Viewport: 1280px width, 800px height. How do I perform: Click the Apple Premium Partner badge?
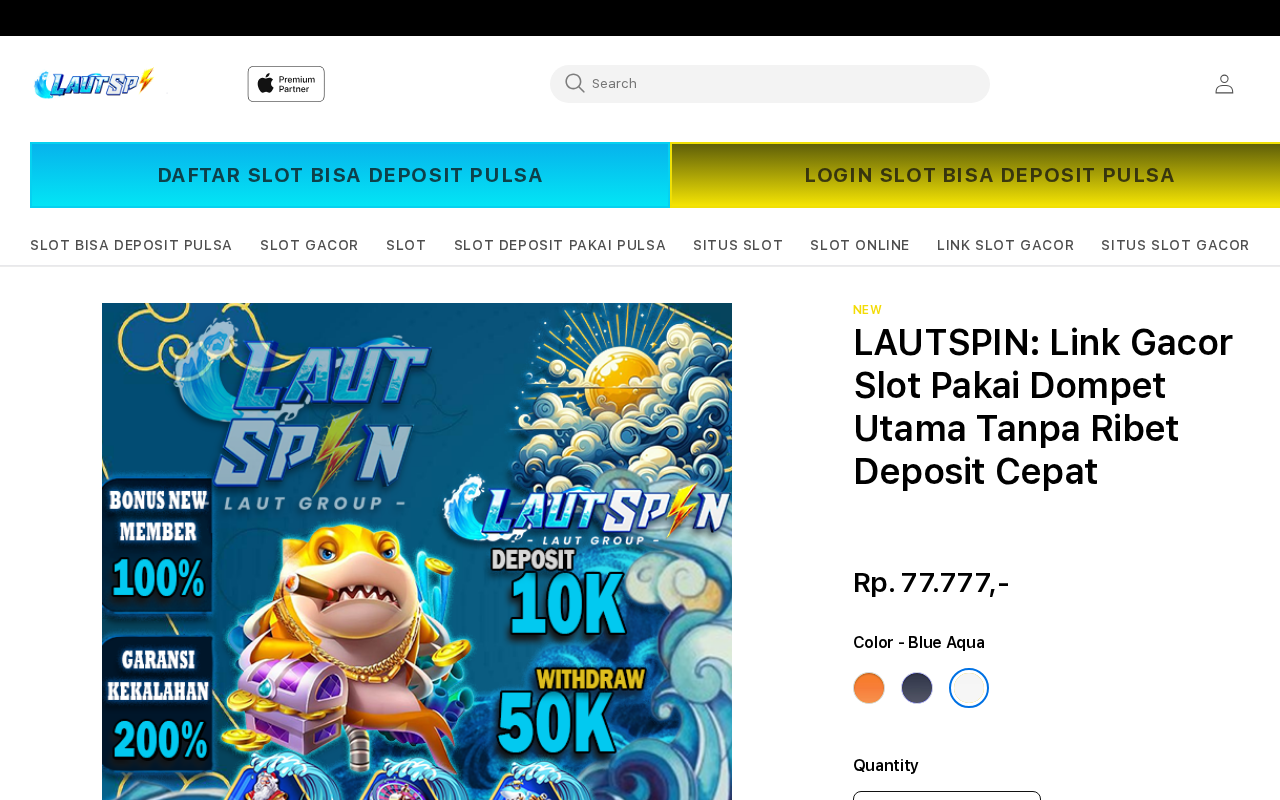286,84
